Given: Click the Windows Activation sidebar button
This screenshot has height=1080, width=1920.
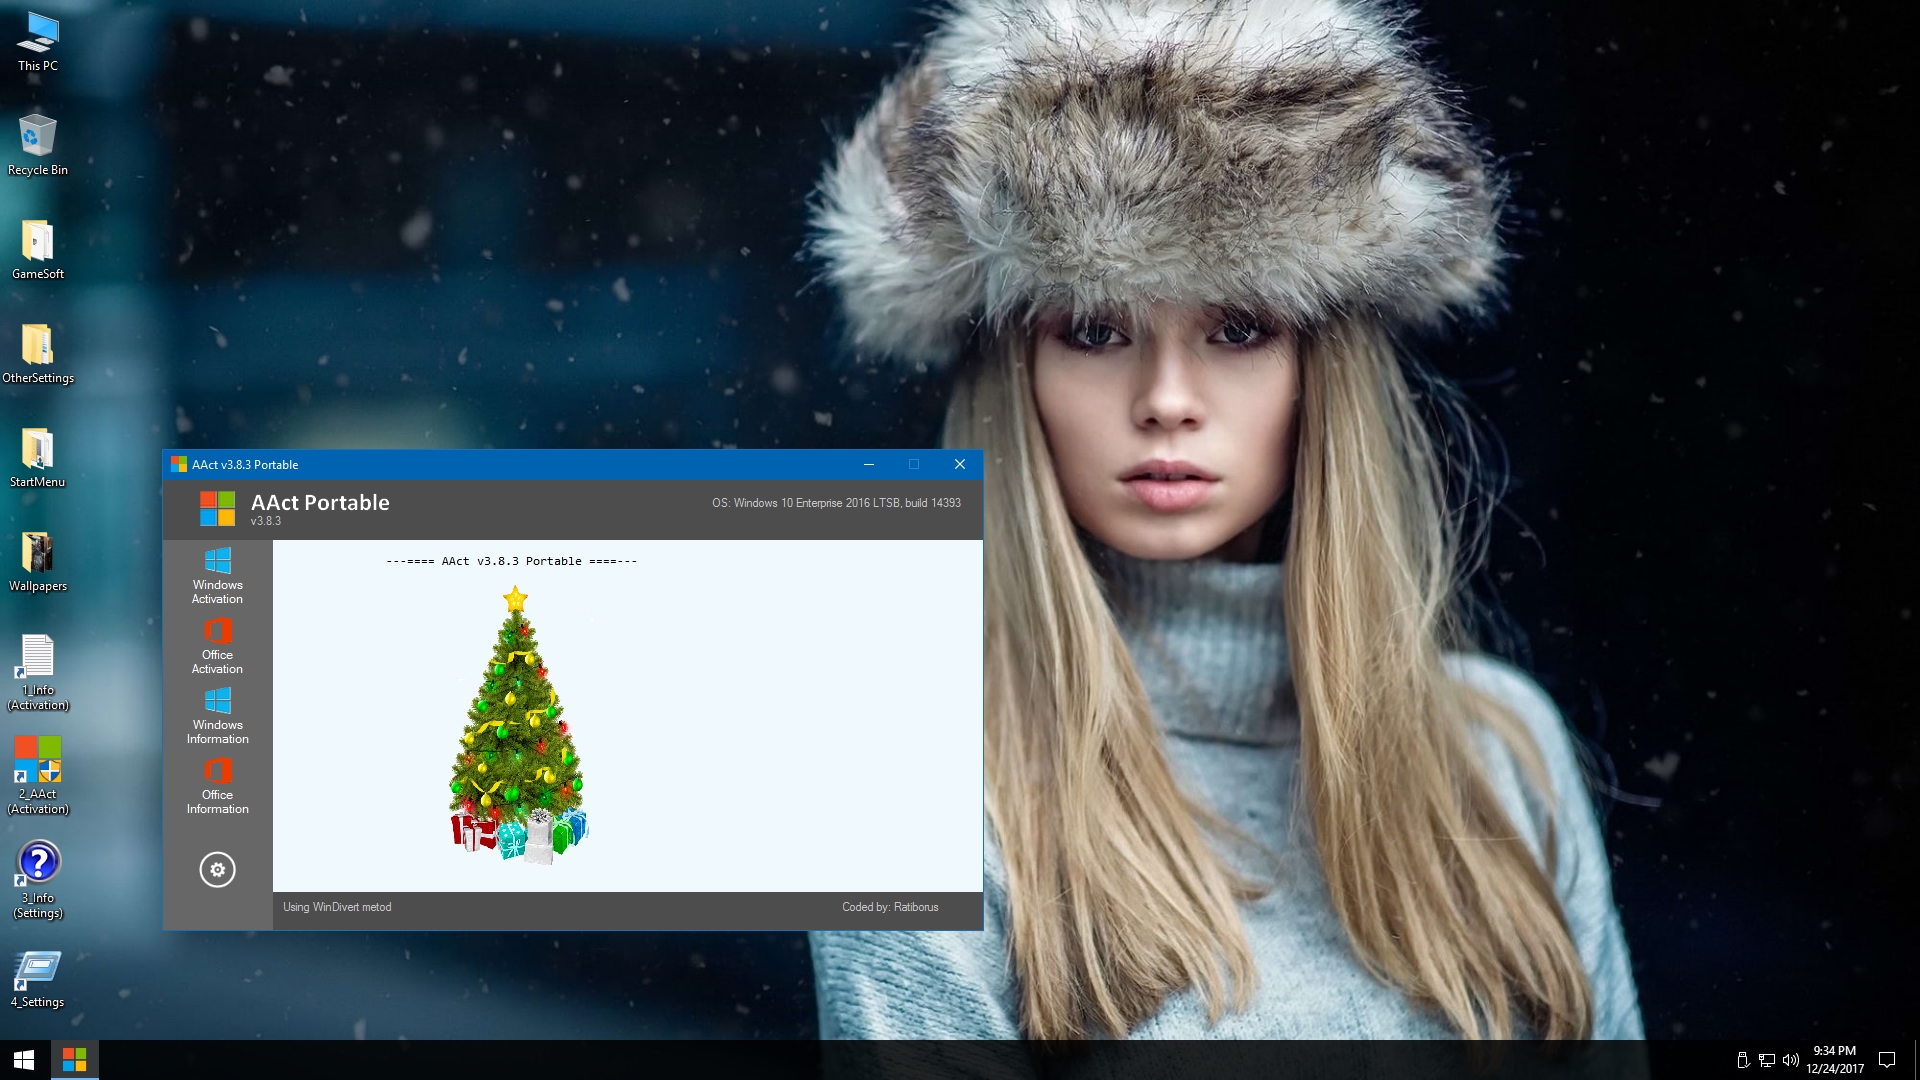Looking at the screenshot, I should (x=217, y=576).
